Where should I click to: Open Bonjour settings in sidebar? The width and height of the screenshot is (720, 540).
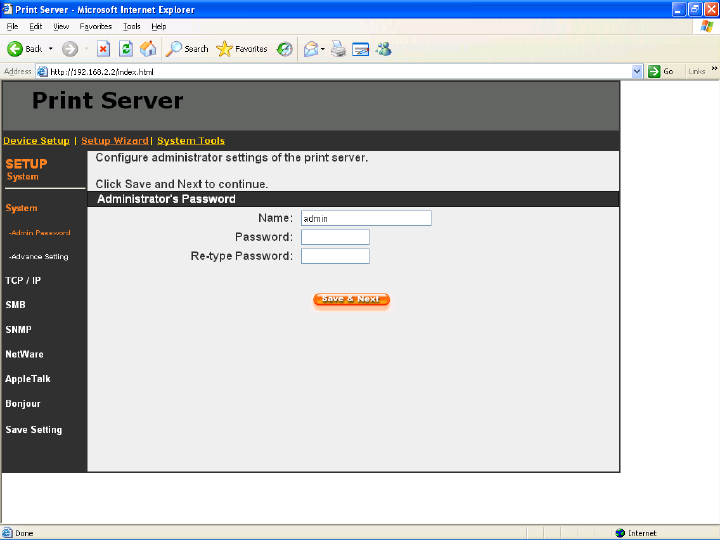[x=23, y=404]
